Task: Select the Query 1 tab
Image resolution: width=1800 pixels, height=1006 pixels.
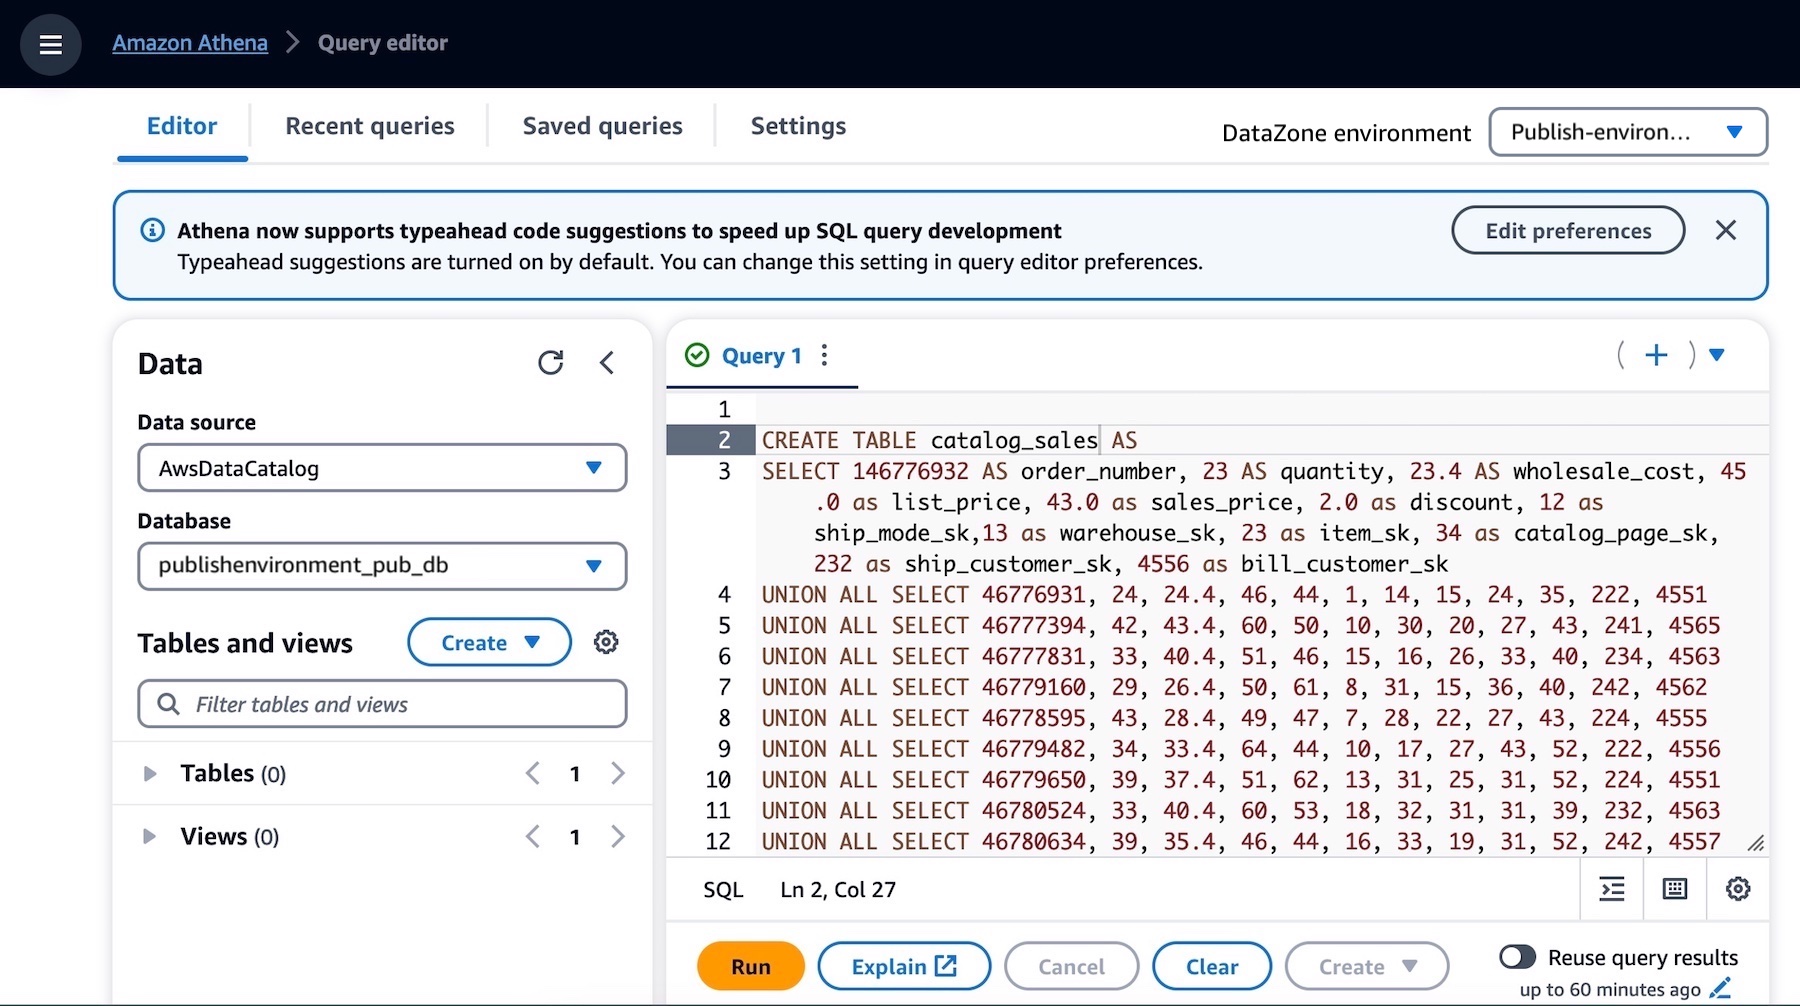Action: tap(762, 355)
